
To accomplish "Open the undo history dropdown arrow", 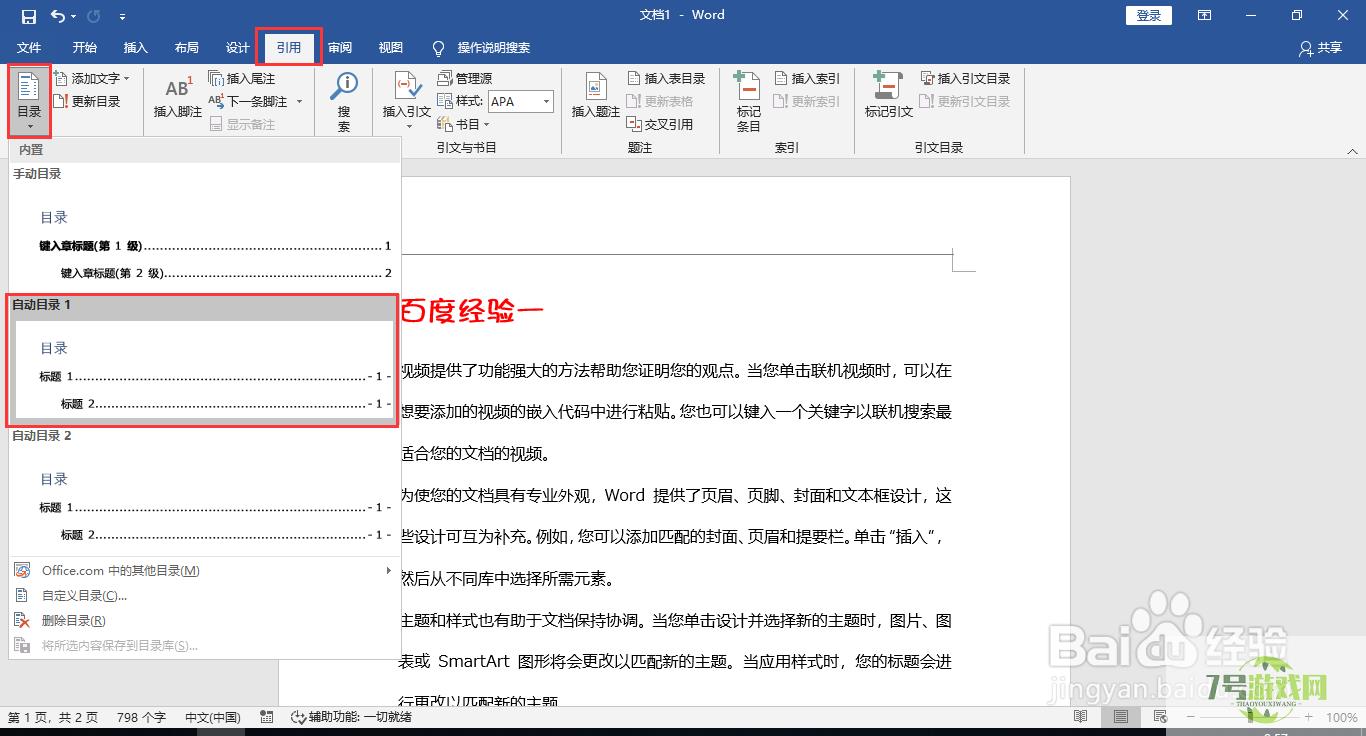I will click(x=75, y=16).
